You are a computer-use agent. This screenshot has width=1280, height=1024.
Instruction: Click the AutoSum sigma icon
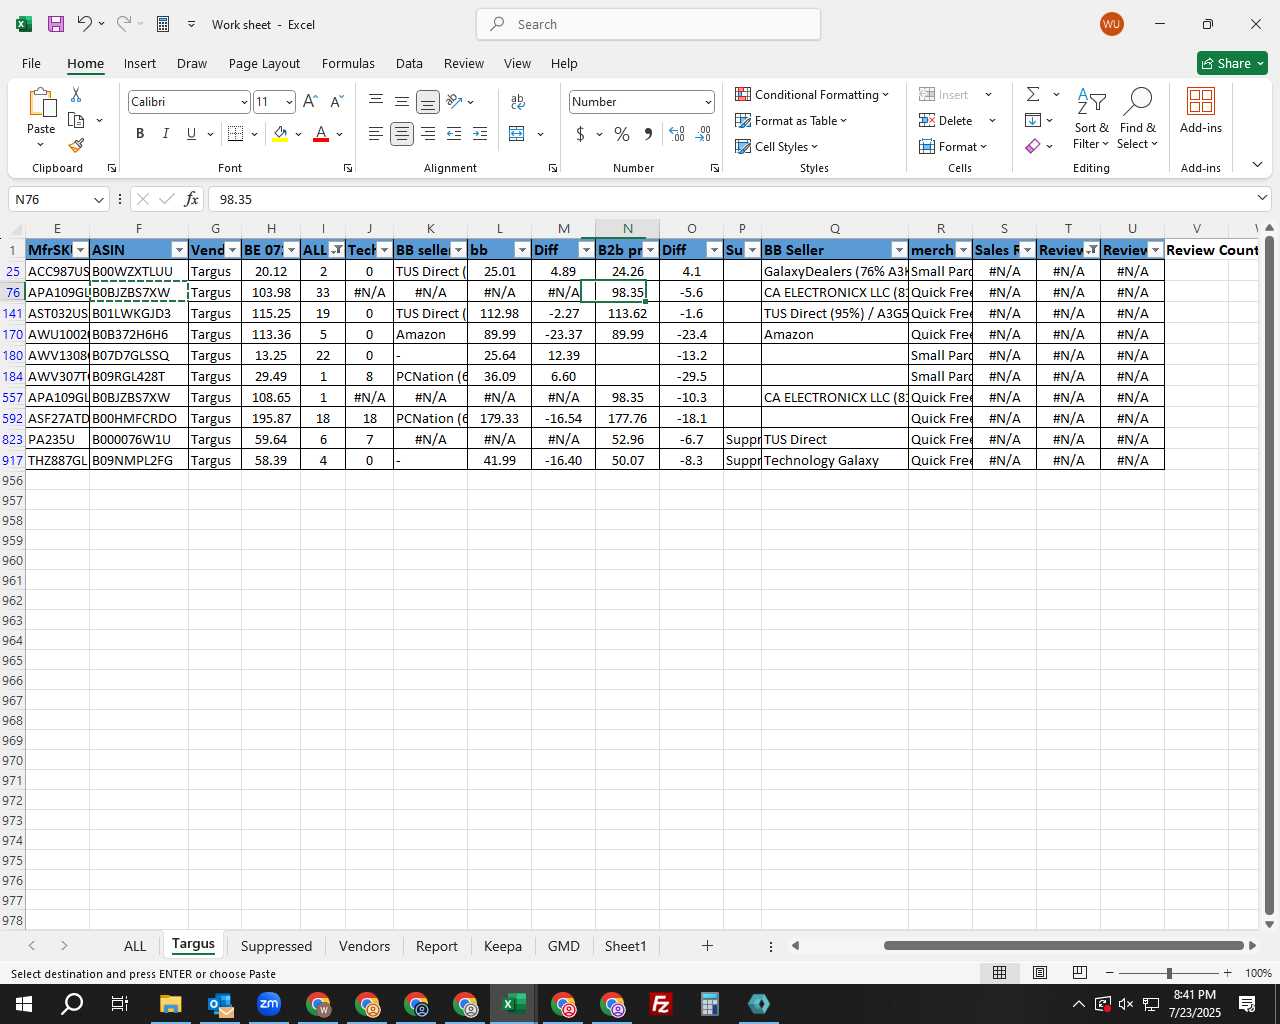point(1033,94)
